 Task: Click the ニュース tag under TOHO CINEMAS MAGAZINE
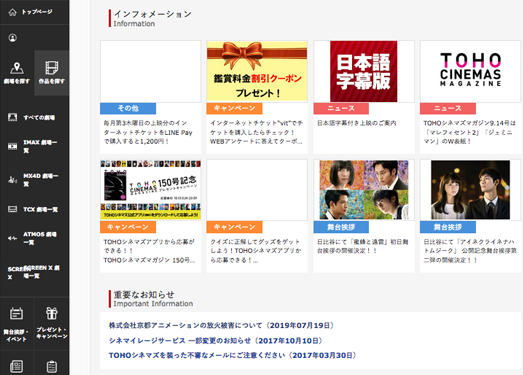[x=448, y=108]
